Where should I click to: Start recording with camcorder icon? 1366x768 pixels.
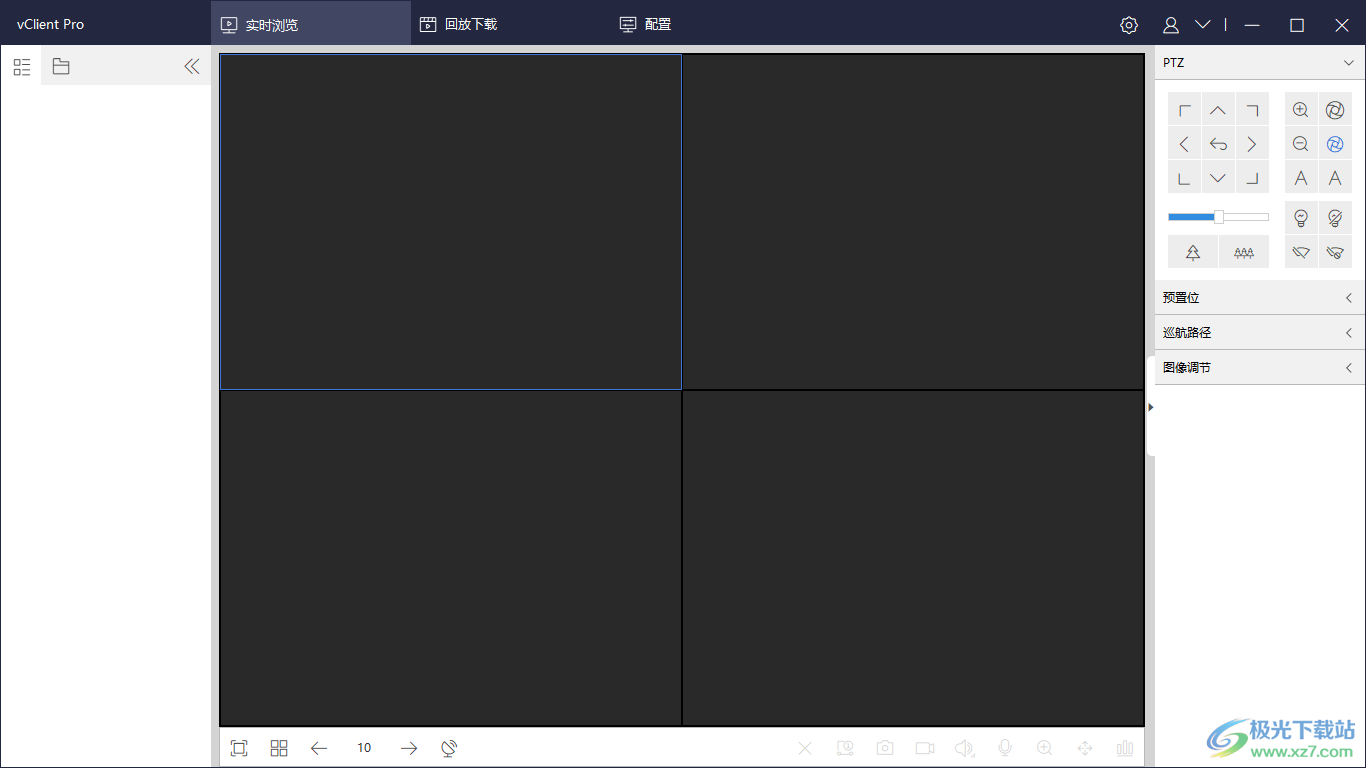pos(925,748)
